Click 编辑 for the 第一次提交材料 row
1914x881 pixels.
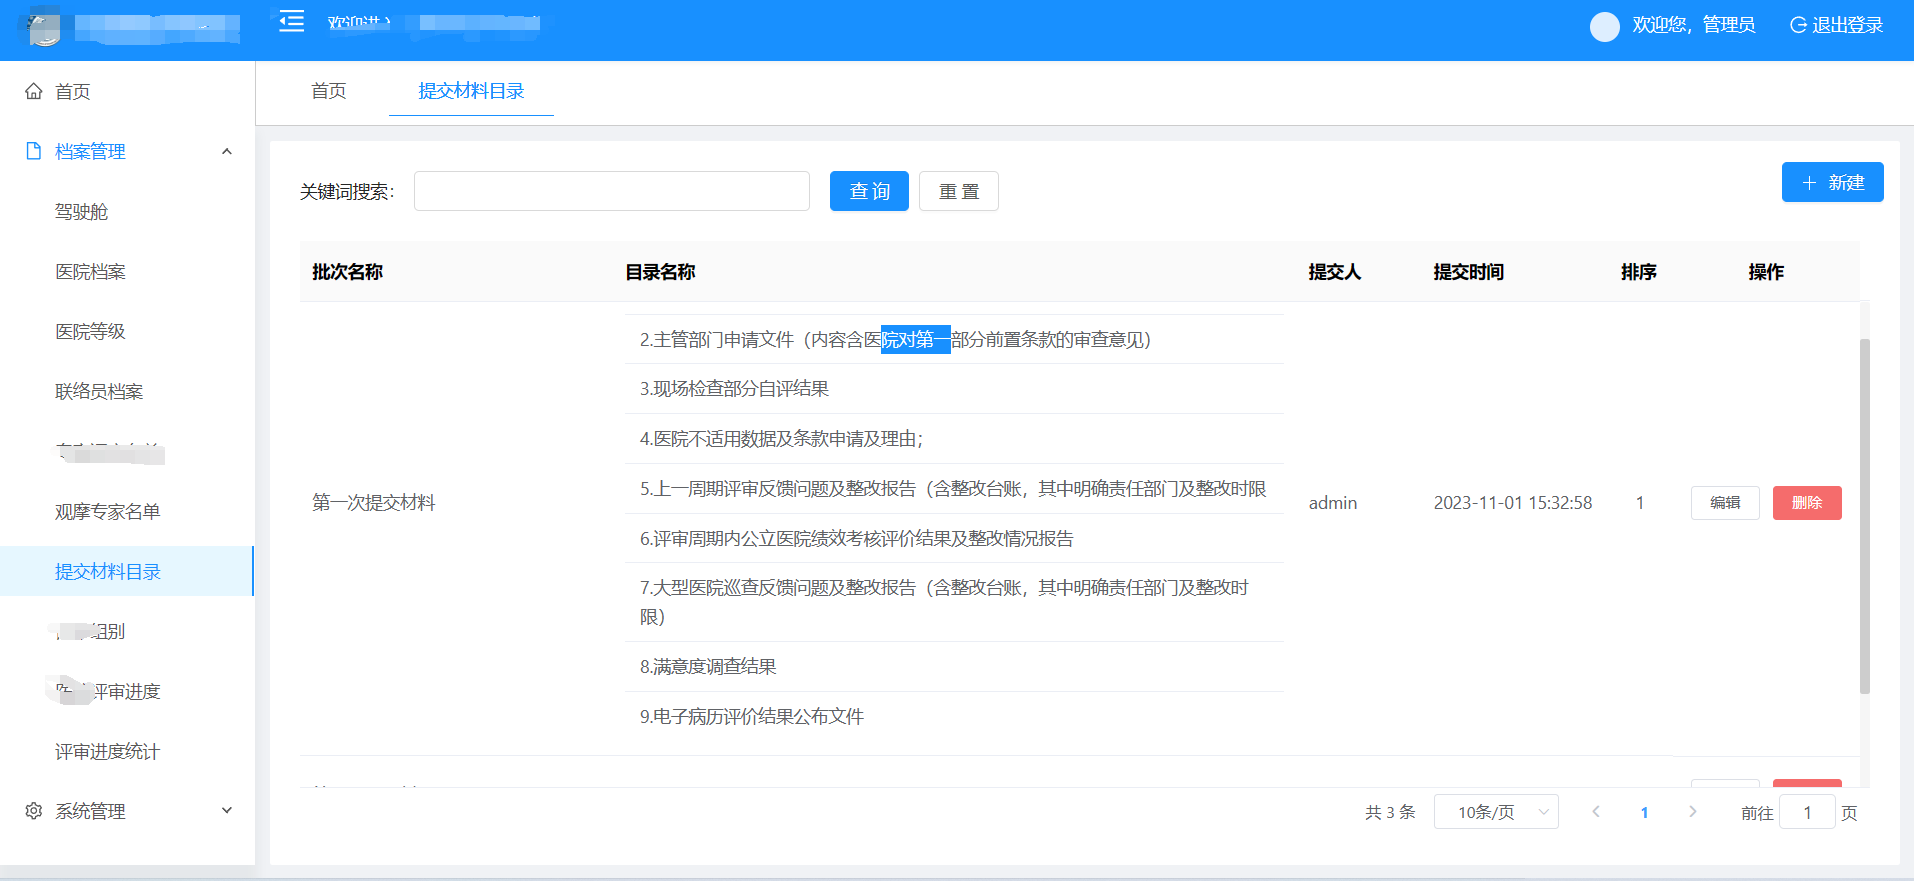pyautogui.click(x=1725, y=503)
